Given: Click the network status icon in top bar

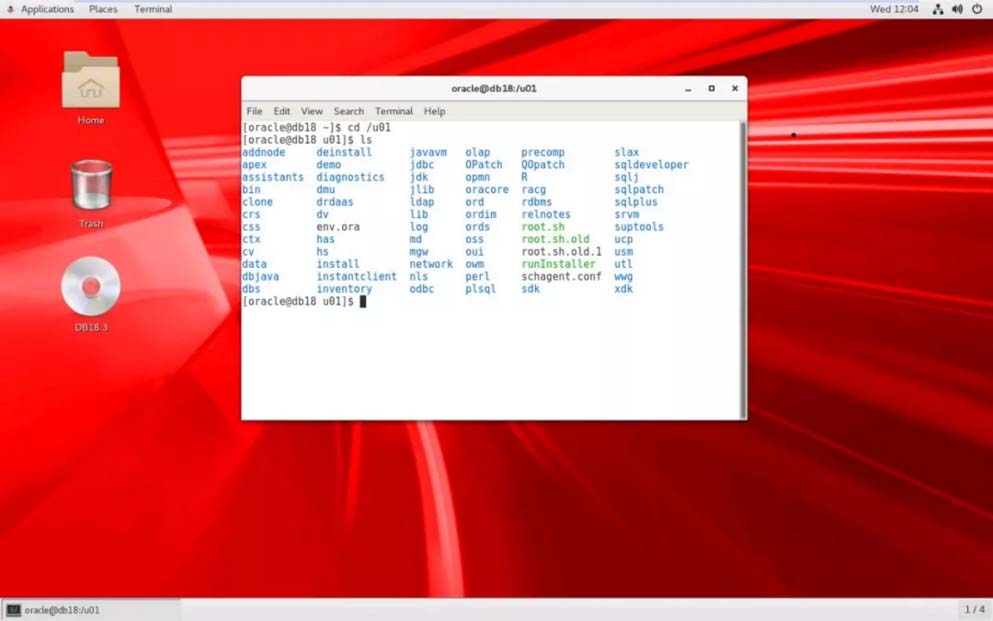Looking at the screenshot, I should tap(937, 9).
